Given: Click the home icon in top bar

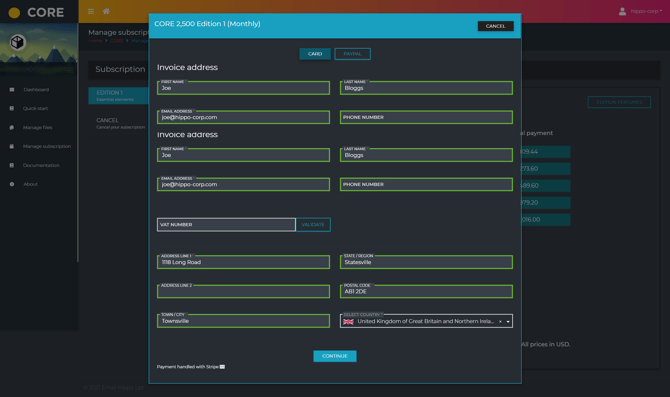Looking at the screenshot, I should coord(106,11).
